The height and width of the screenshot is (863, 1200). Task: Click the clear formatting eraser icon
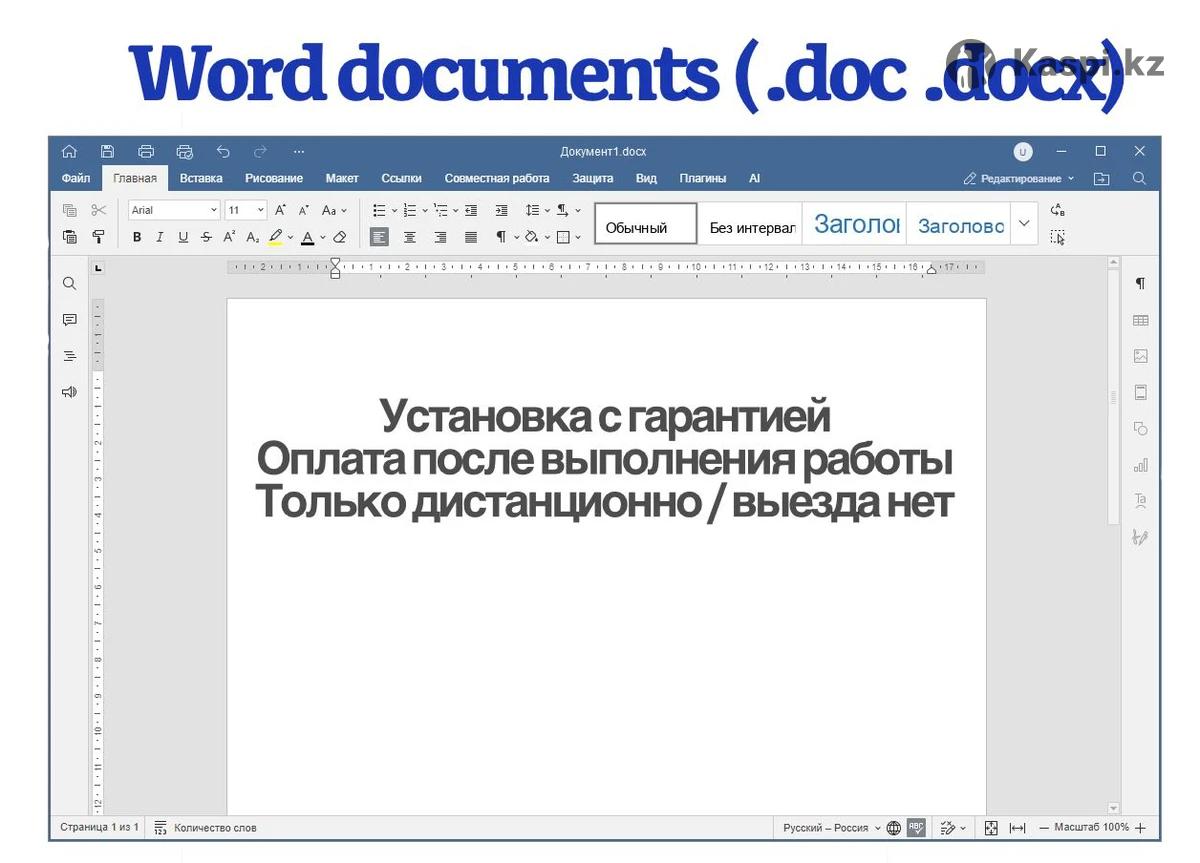click(340, 237)
